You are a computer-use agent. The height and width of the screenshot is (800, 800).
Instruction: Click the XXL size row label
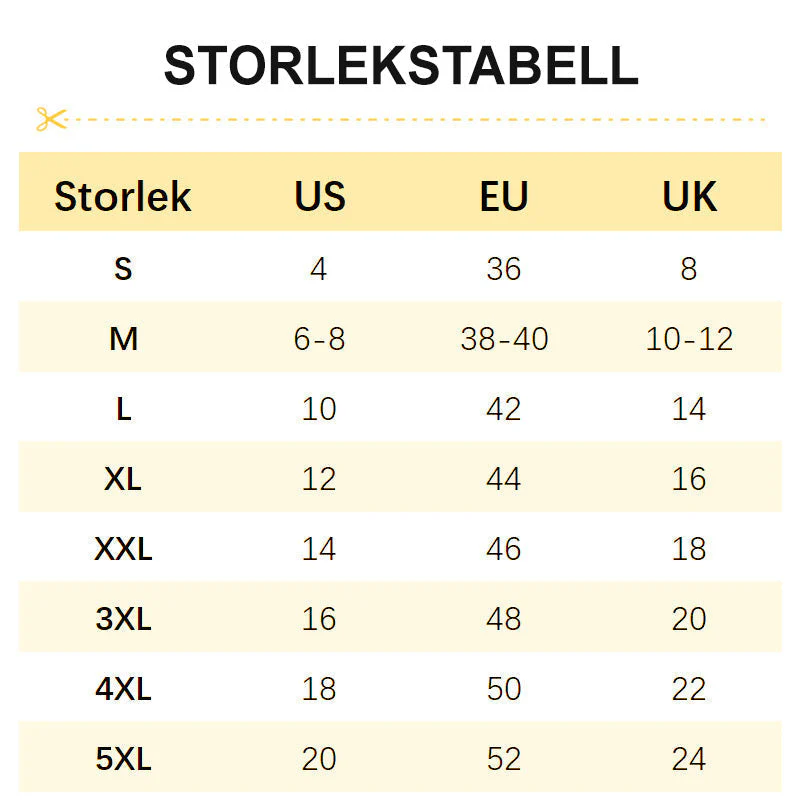click(123, 549)
